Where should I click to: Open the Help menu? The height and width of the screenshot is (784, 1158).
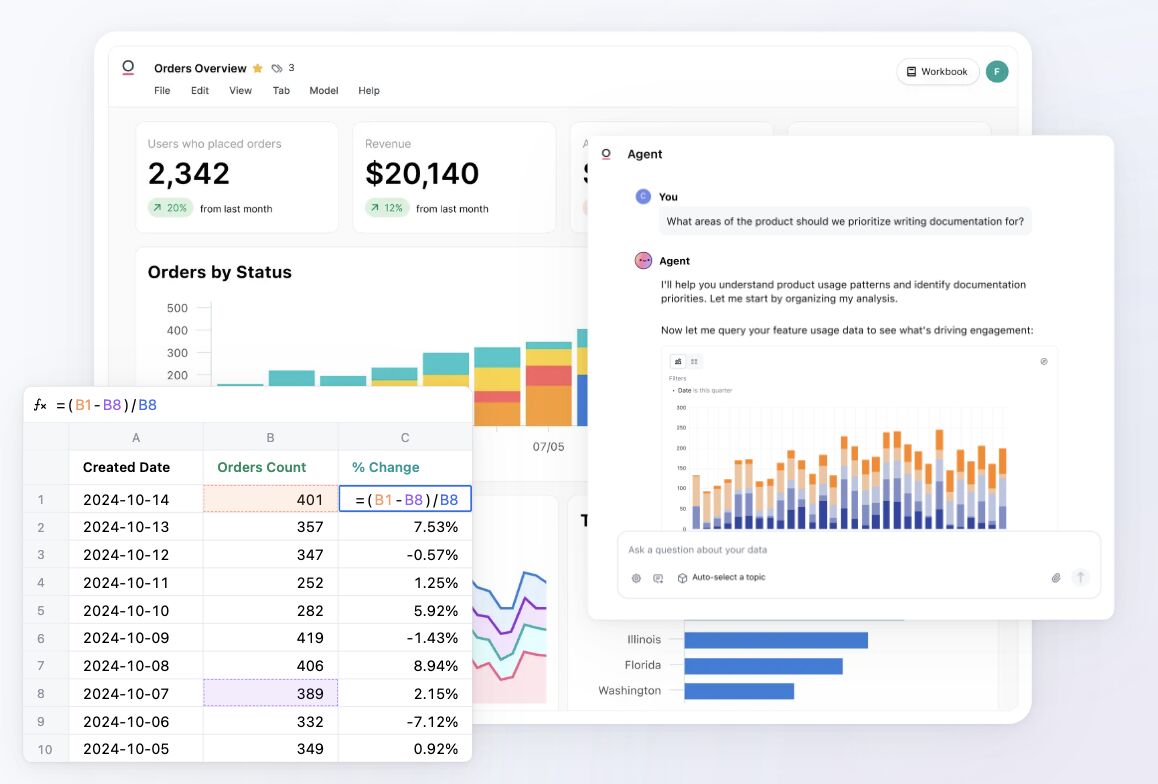pos(369,91)
